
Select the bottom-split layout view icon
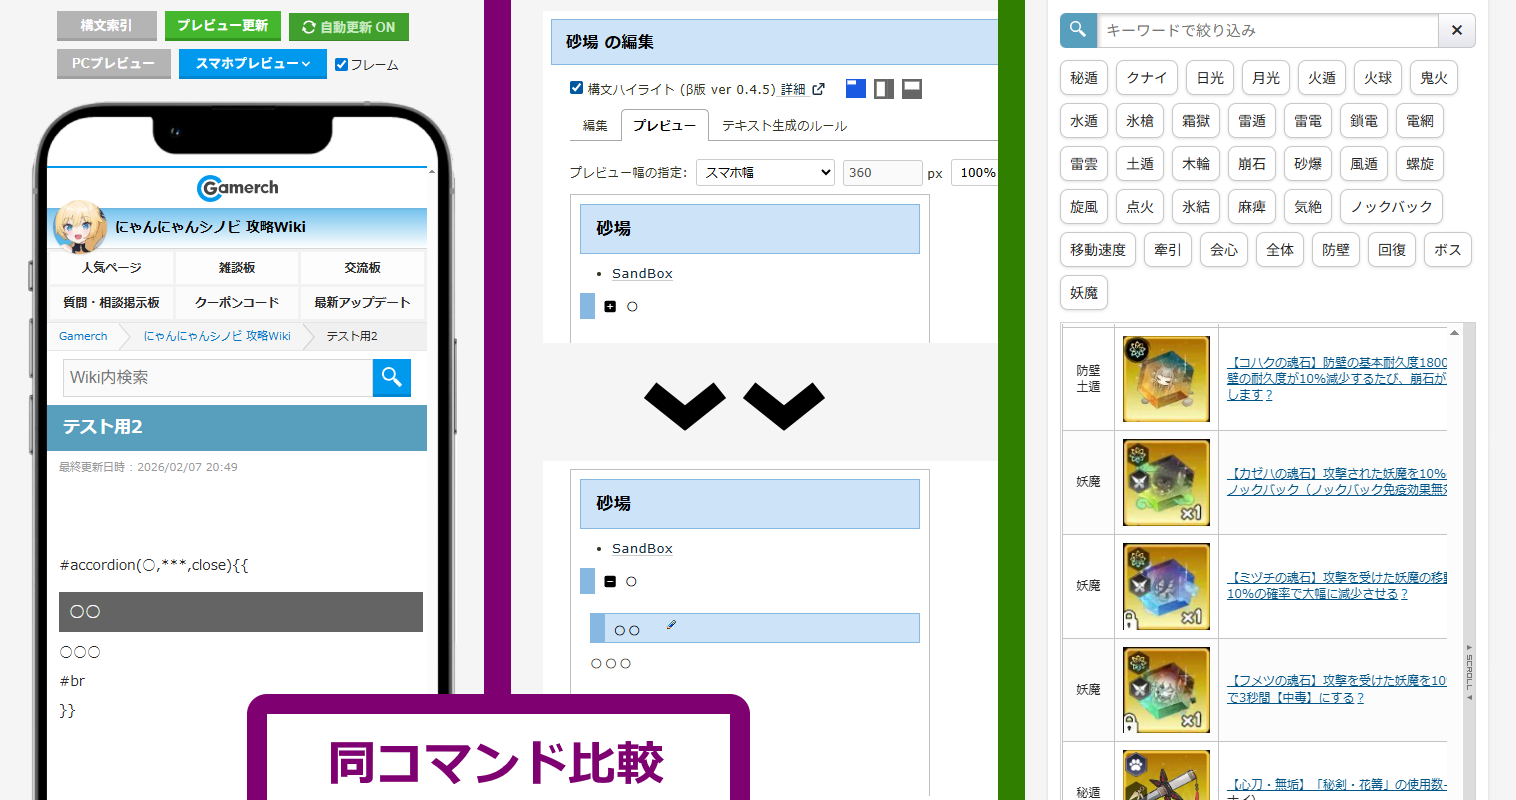(x=911, y=89)
